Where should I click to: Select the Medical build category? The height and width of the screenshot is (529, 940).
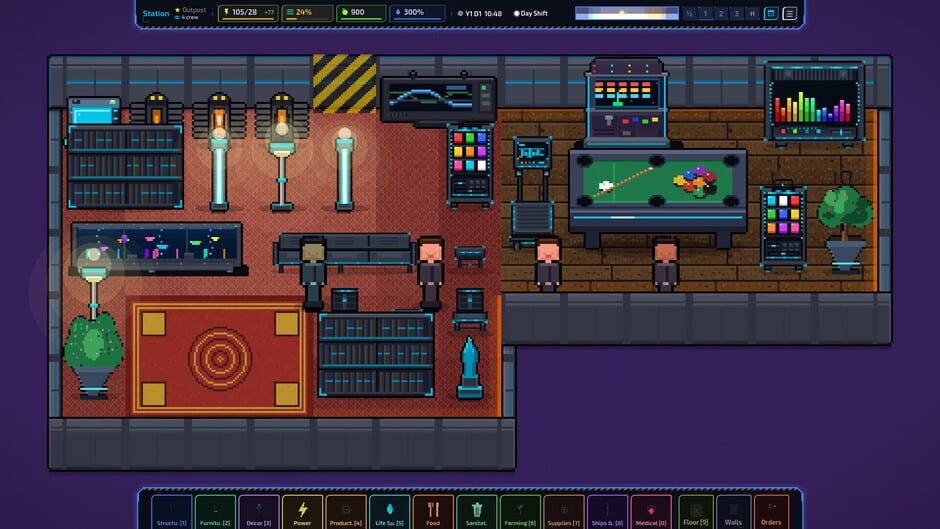tap(651, 512)
